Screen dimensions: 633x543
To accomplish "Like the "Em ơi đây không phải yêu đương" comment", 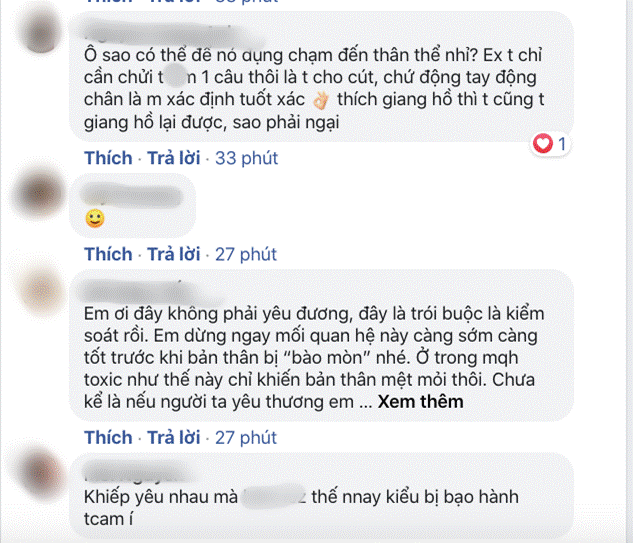I will point(108,438).
